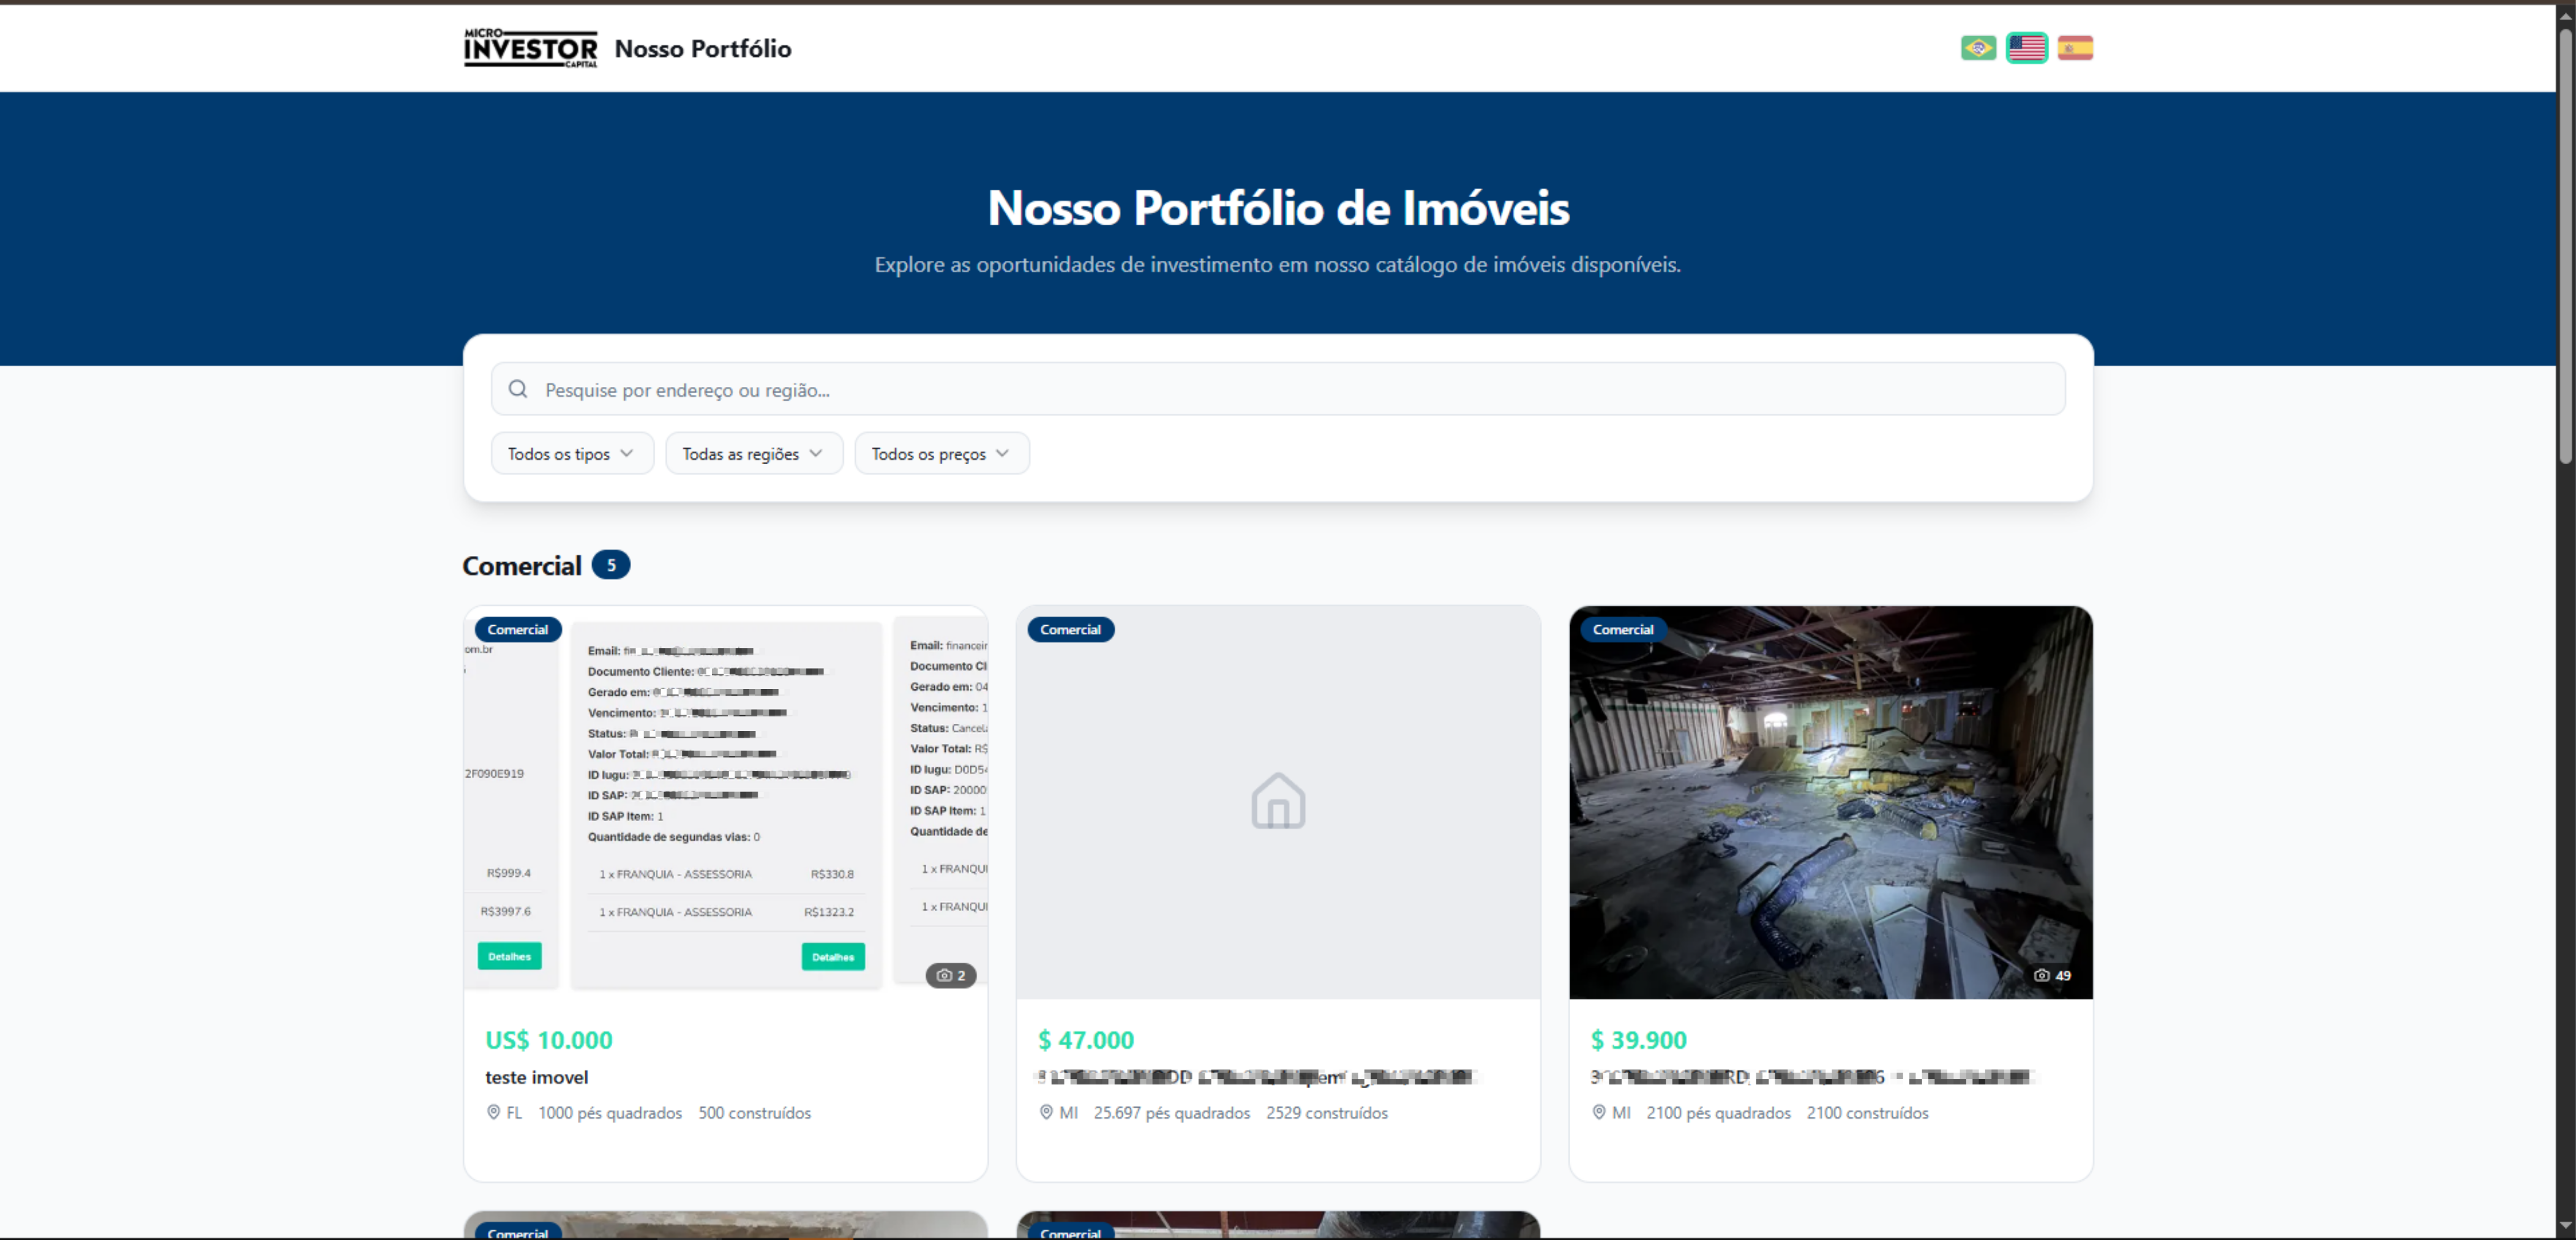2576x1240 pixels.
Task: Click the 2100 pés quadrados text
Action: (1718, 1113)
